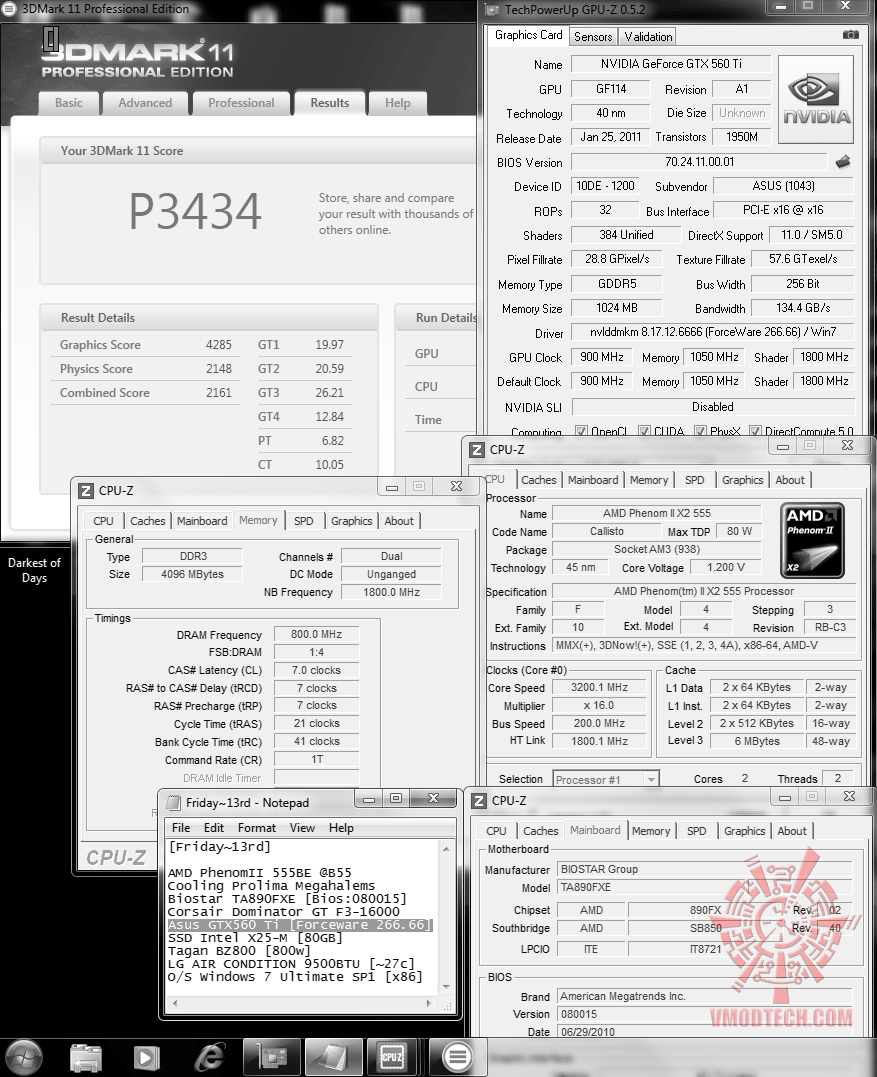The width and height of the screenshot is (877, 1077).
Task: Click the 3DMark 11 title bar icon
Action: coord(9,9)
